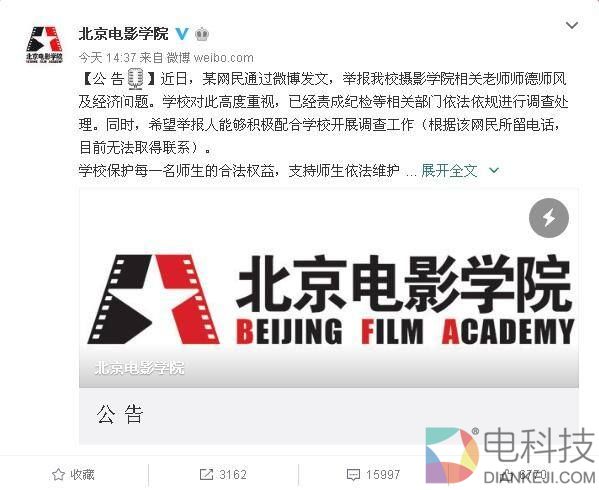Open post options chevron at top right

click(x=571, y=26)
